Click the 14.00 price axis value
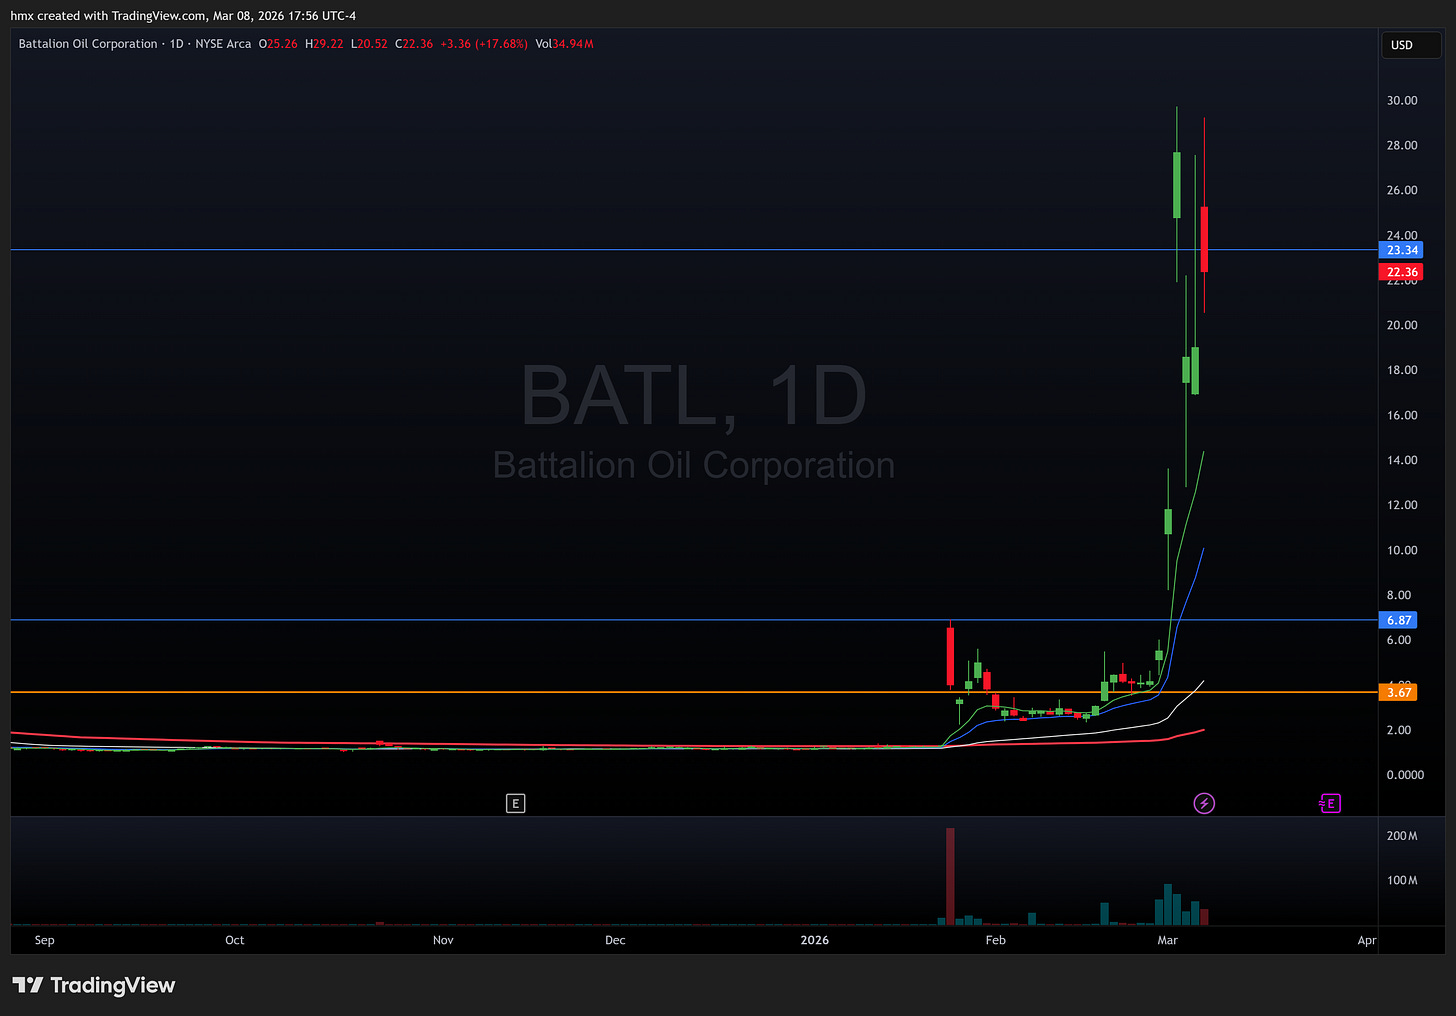Viewport: 1456px width, 1016px height. coord(1402,460)
